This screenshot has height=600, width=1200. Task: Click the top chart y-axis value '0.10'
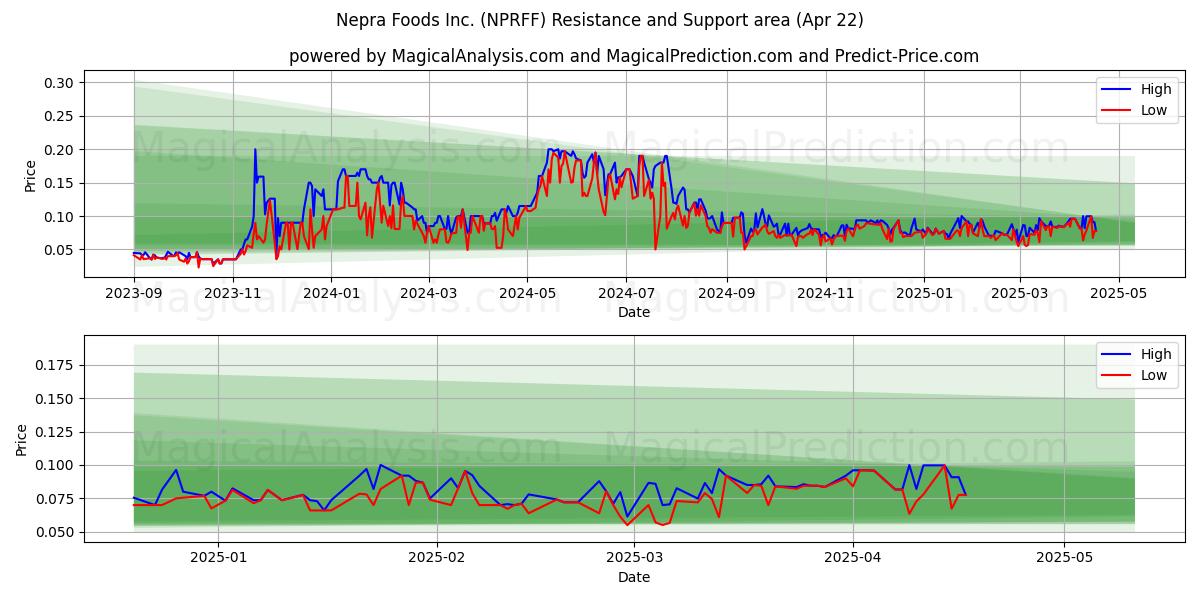(60, 217)
